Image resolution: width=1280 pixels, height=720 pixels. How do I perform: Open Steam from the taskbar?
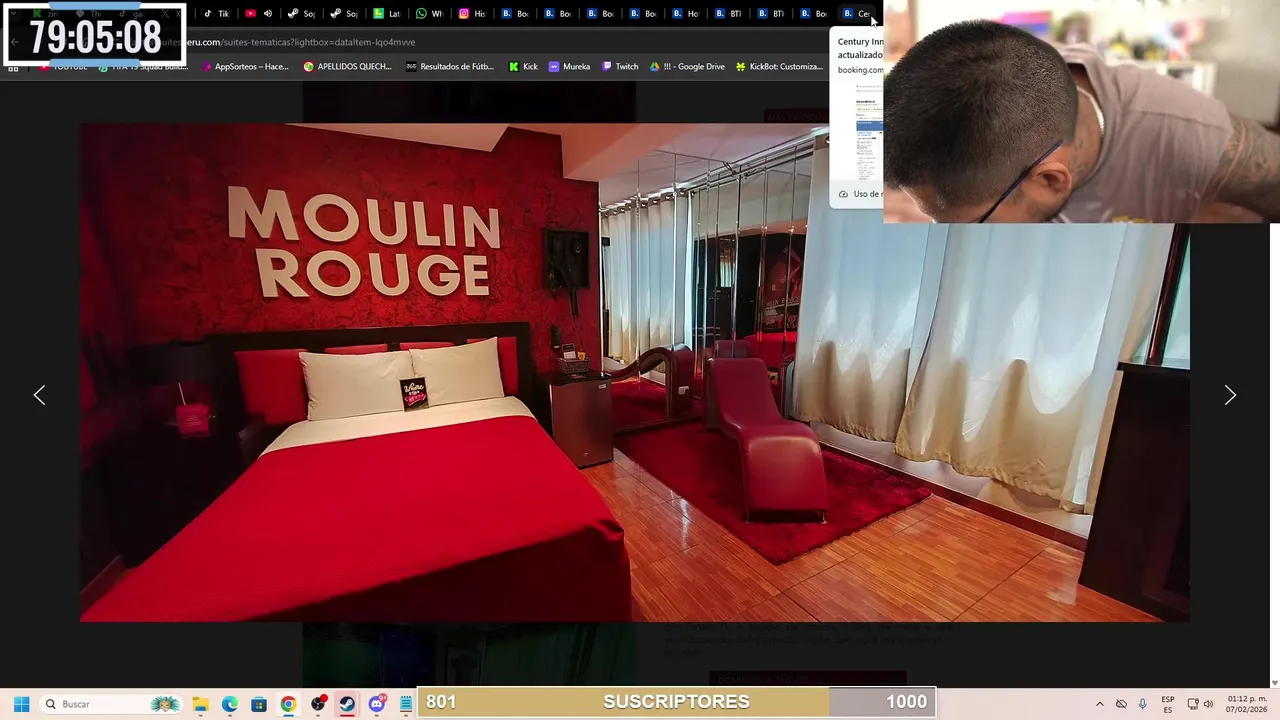point(347,704)
